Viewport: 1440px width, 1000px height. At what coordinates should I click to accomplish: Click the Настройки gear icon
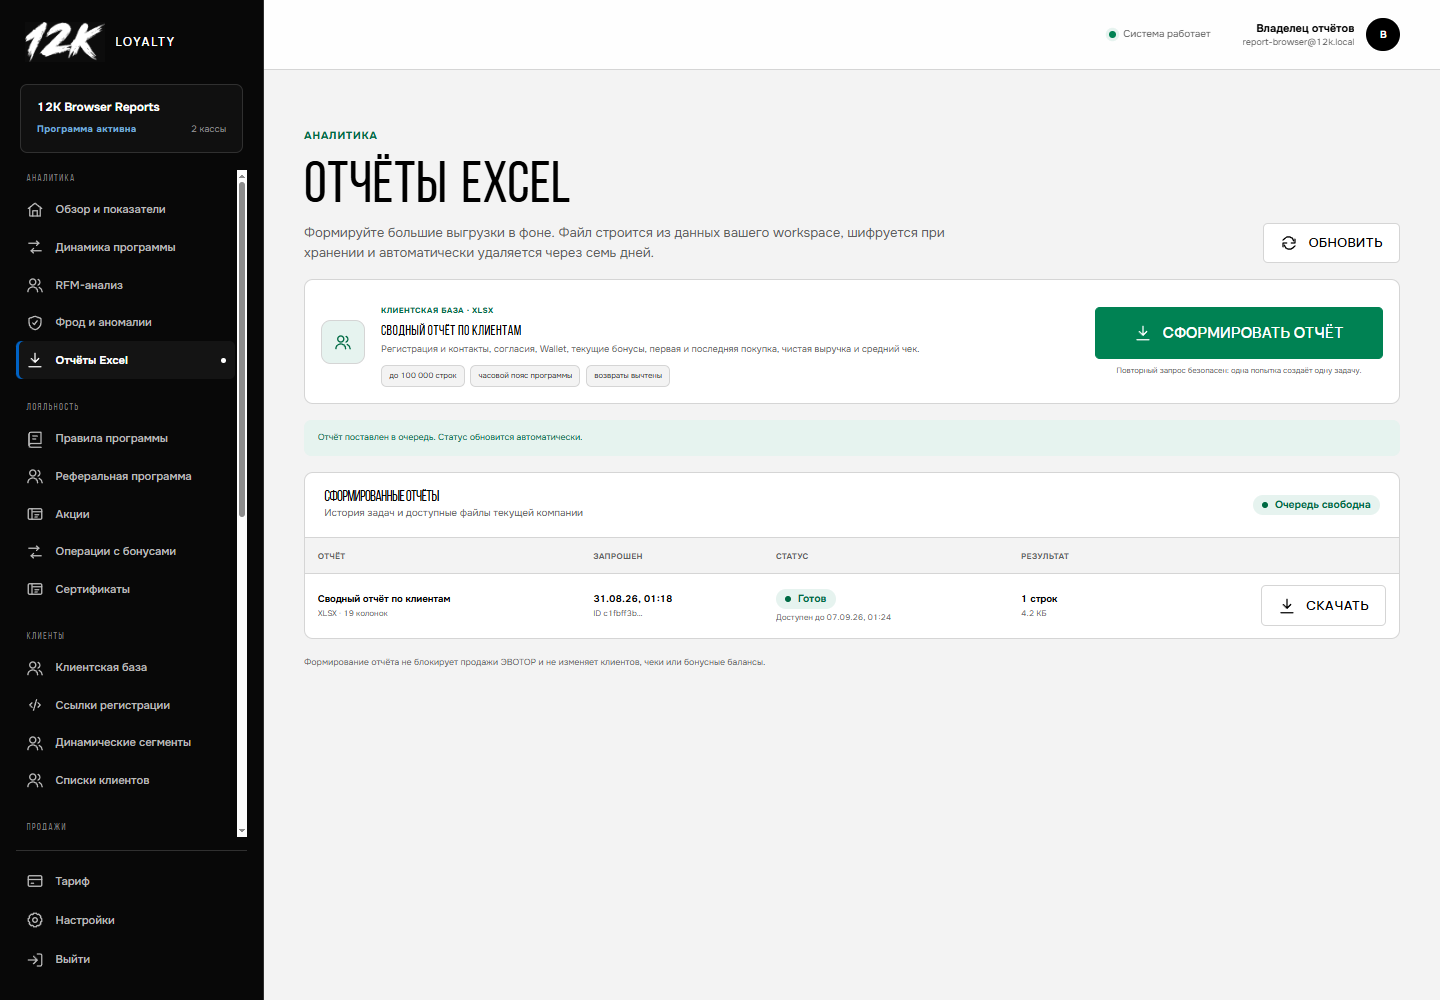[35, 920]
